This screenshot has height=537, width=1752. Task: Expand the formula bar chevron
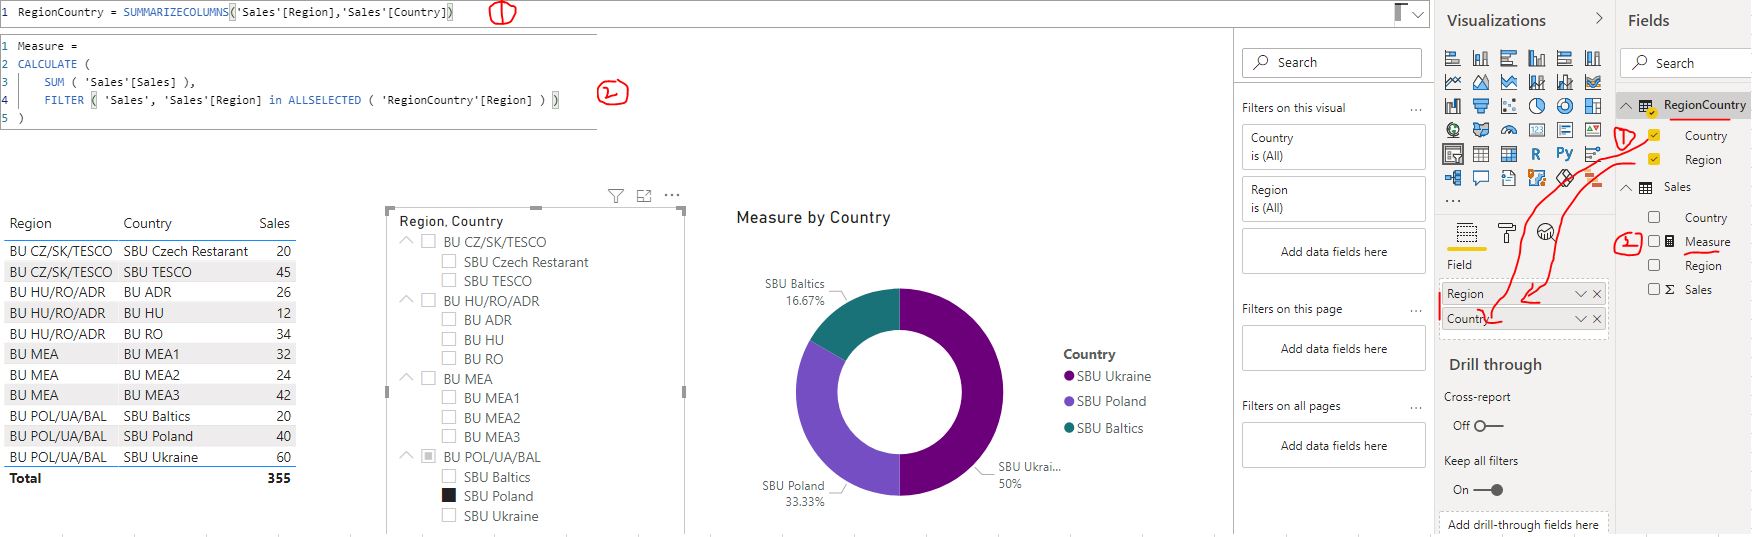1418,14
